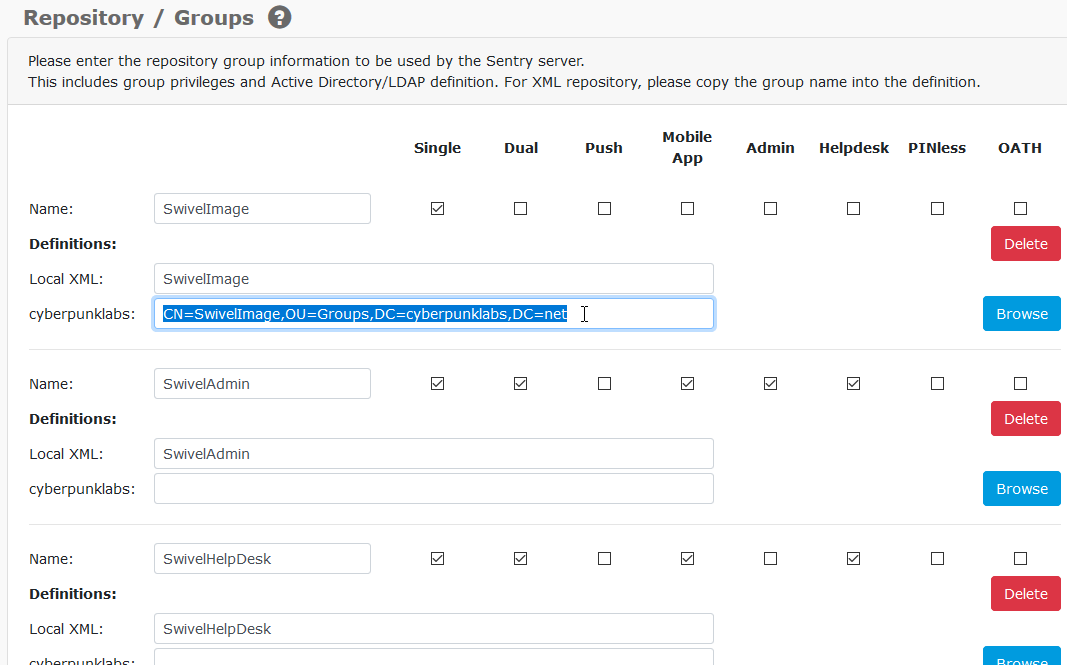Delete the SwivelAdmin group
Image resolution: width=1067 pixels, height=665 pixels.
(1025, 419)
